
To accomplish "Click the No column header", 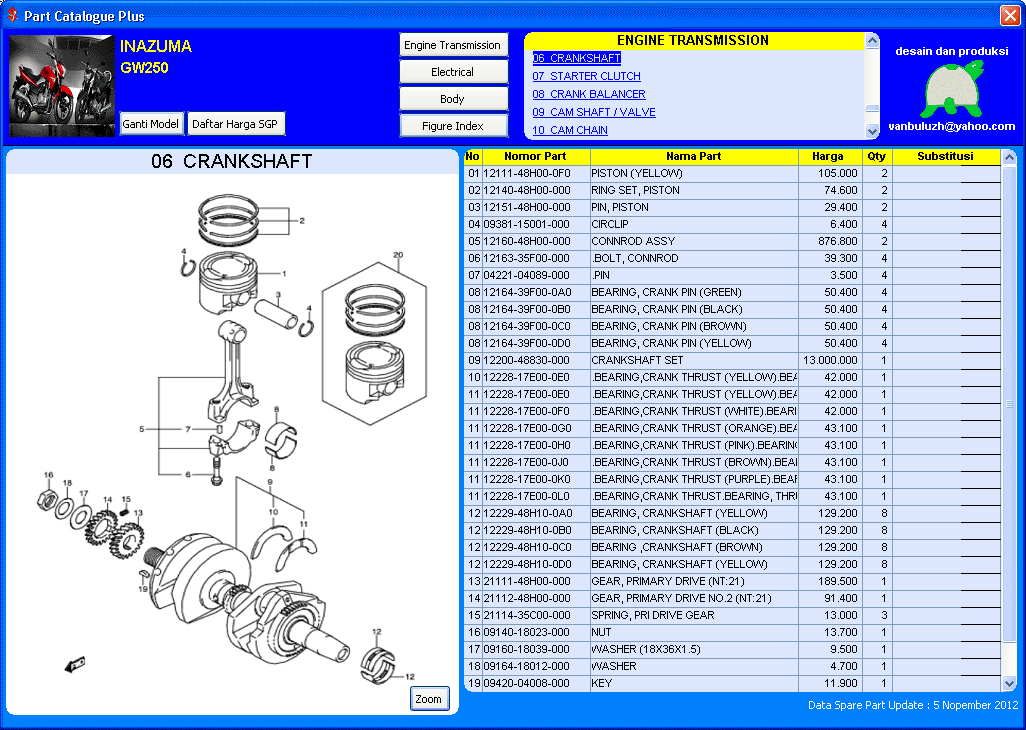I will 472,156.
